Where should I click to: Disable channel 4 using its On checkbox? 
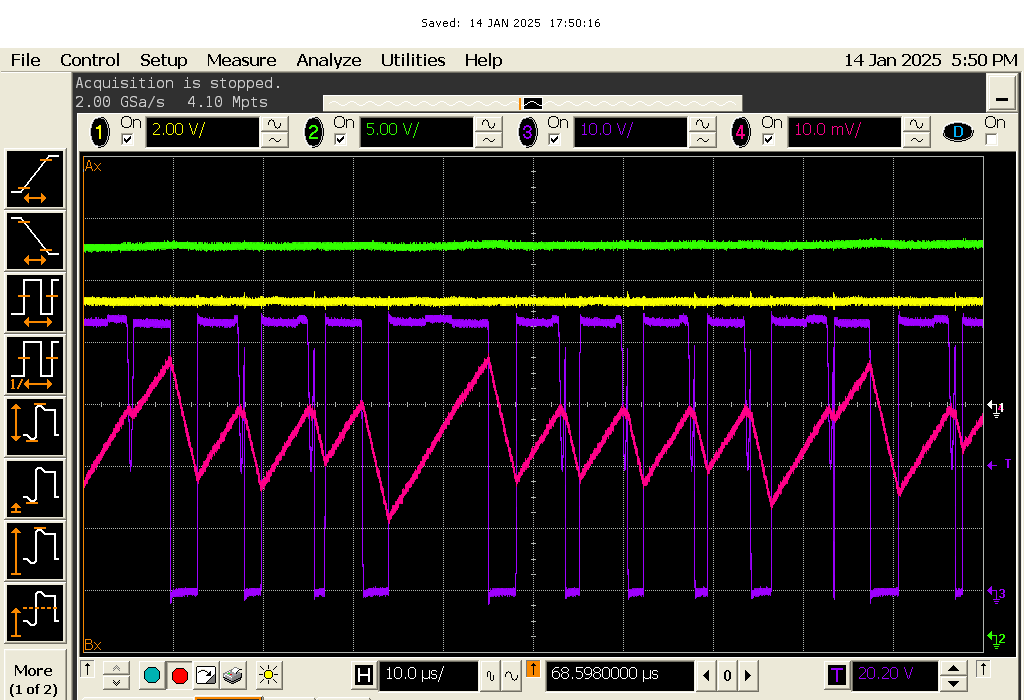pos(768,139)
